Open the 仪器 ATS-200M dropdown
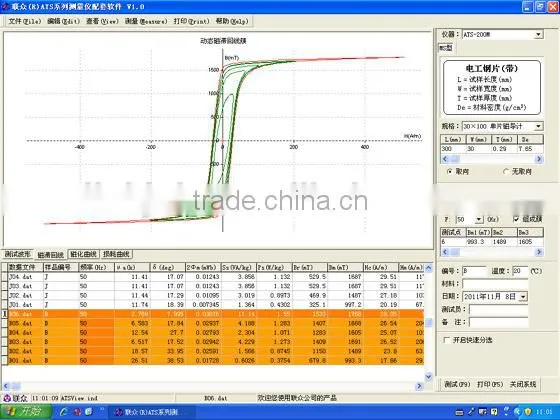Screen dimensions: 560x420 pos(538,35)
